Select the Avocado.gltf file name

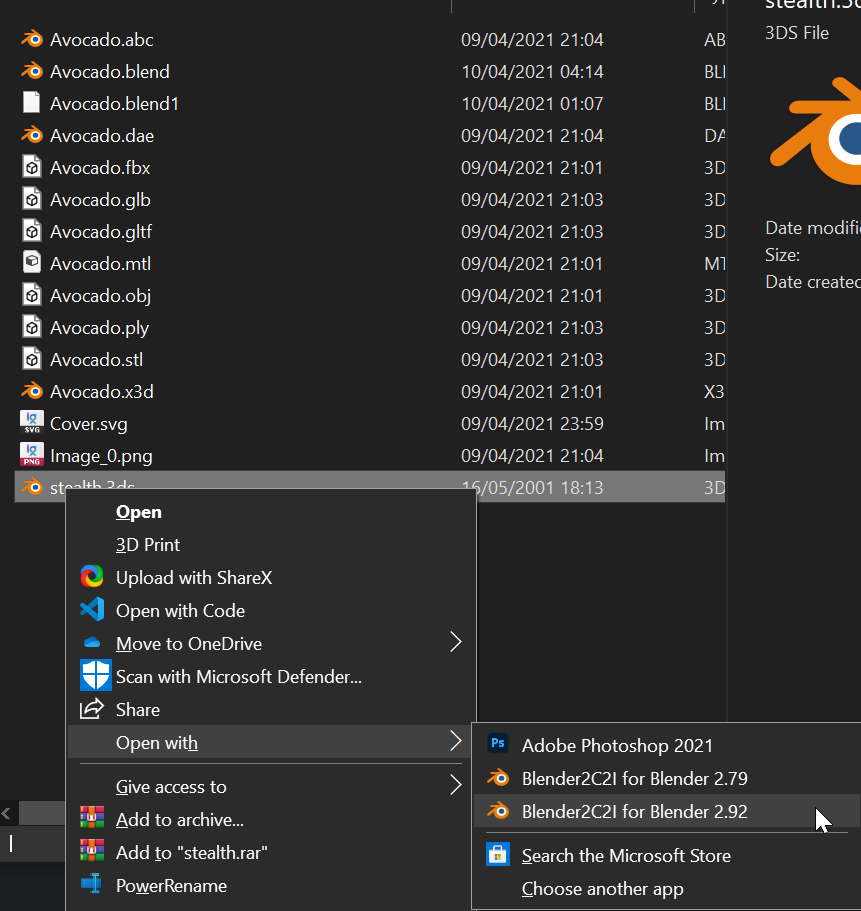coord(101,232)
